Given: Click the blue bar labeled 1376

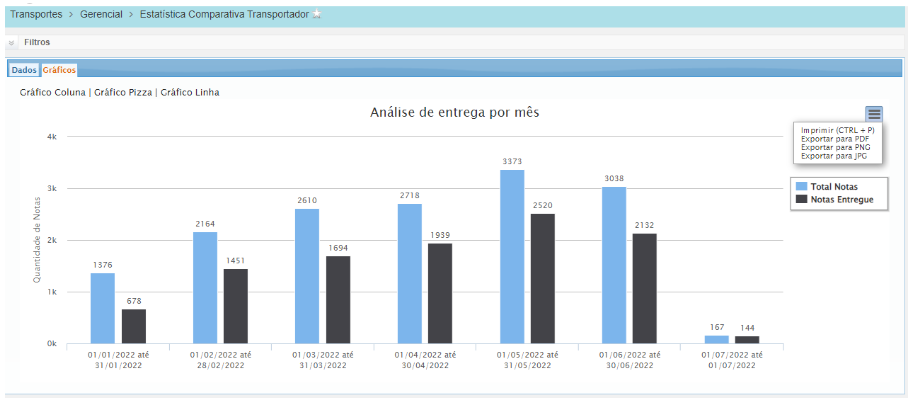Looking at the screenshot, I should [x=102, y=308].
